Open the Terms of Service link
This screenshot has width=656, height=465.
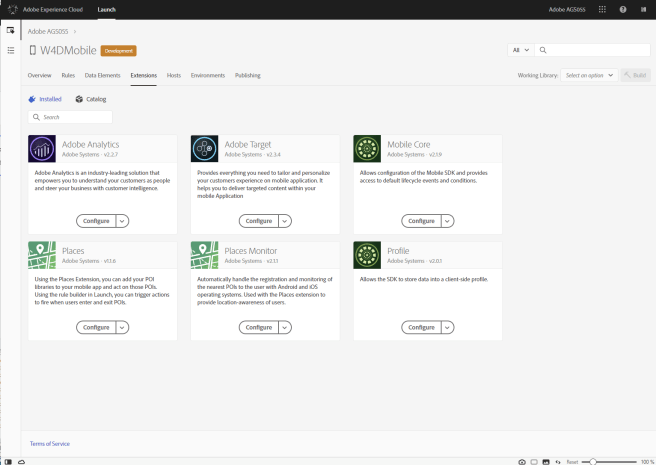[50, 443]
